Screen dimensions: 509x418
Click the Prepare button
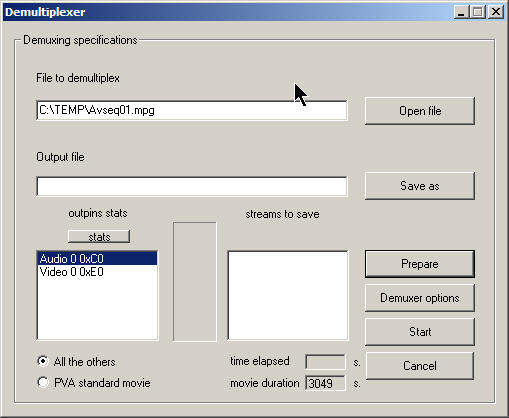420,264
